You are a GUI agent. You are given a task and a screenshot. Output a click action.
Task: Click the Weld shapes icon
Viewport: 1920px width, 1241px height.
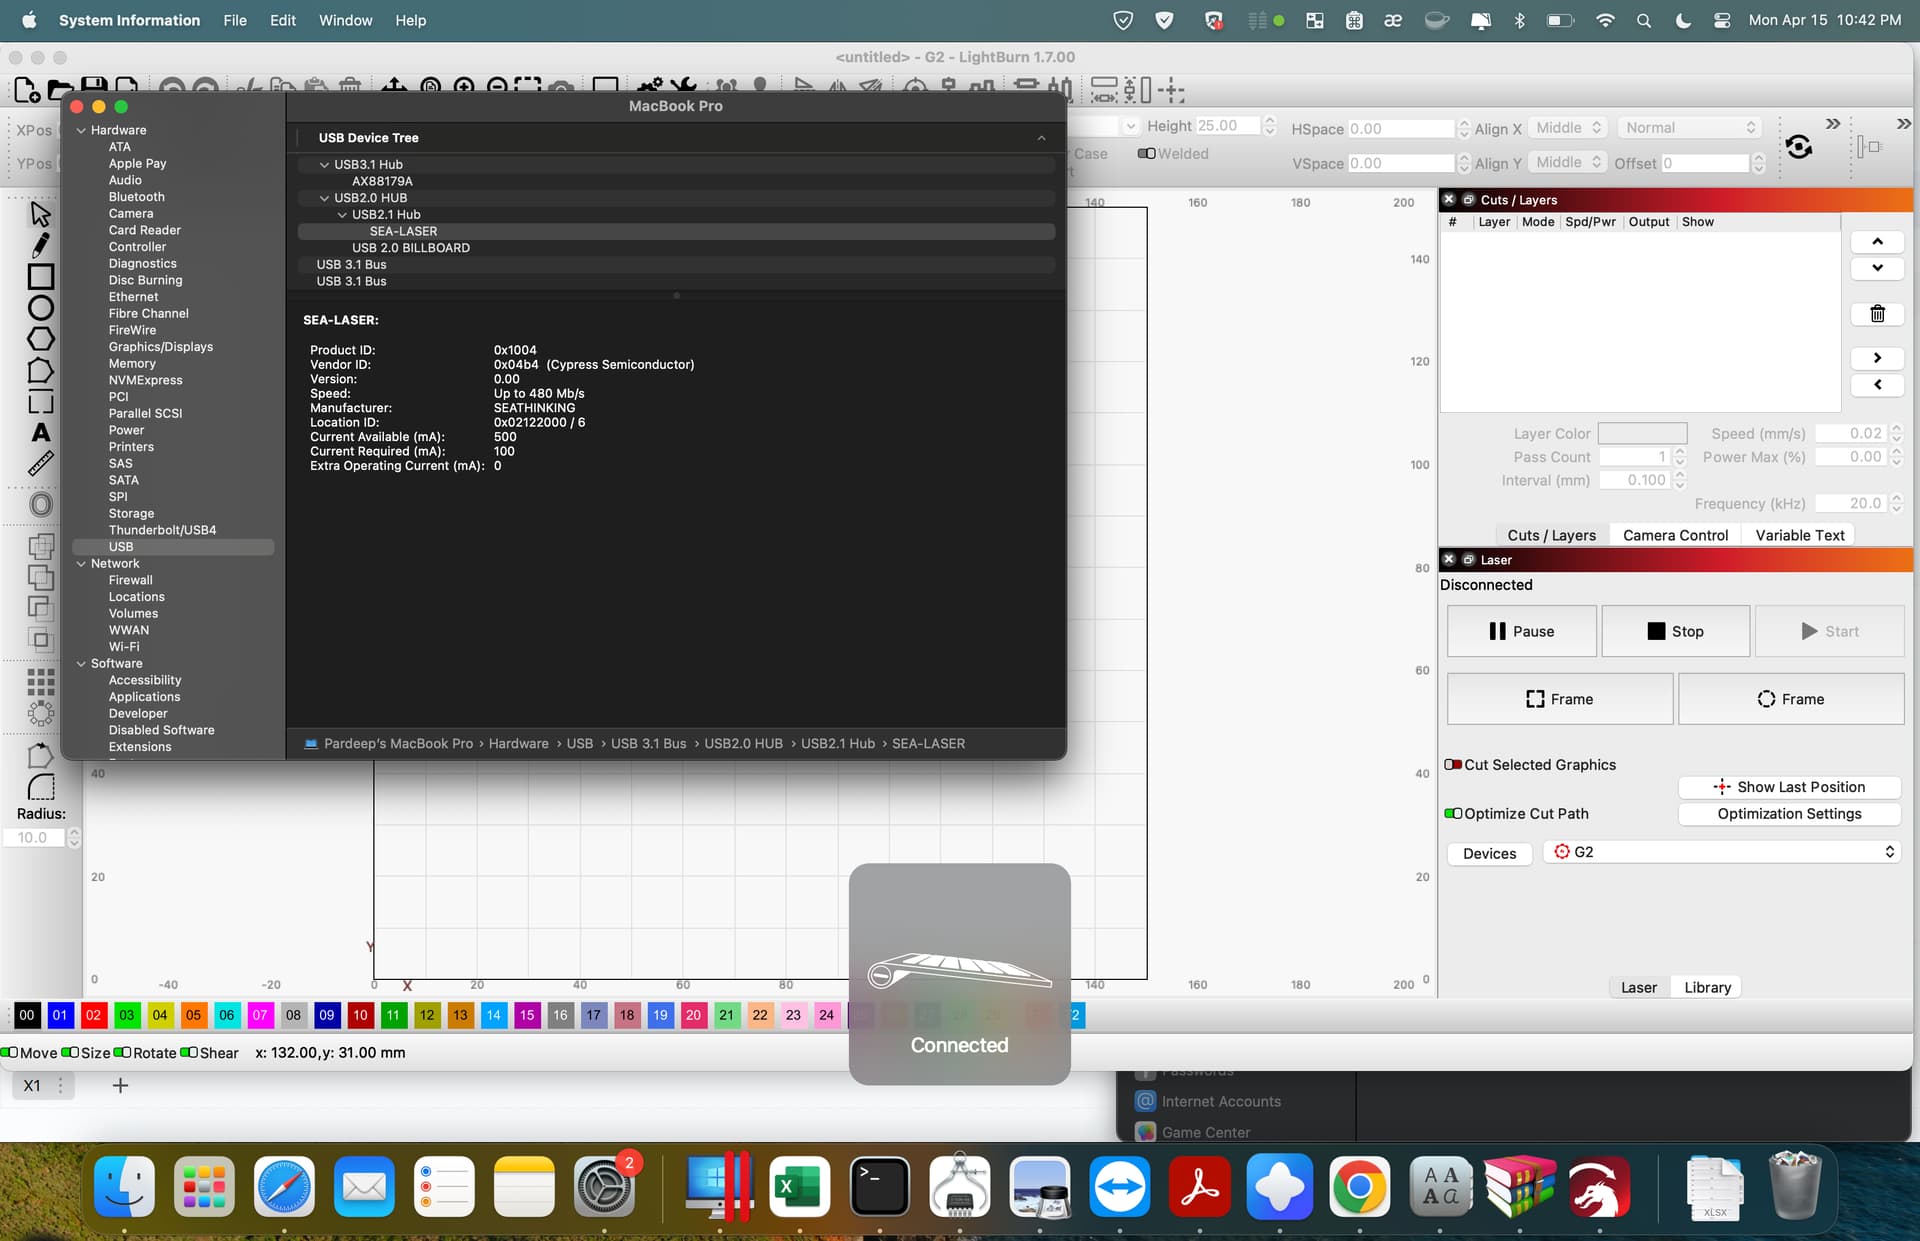40,546
